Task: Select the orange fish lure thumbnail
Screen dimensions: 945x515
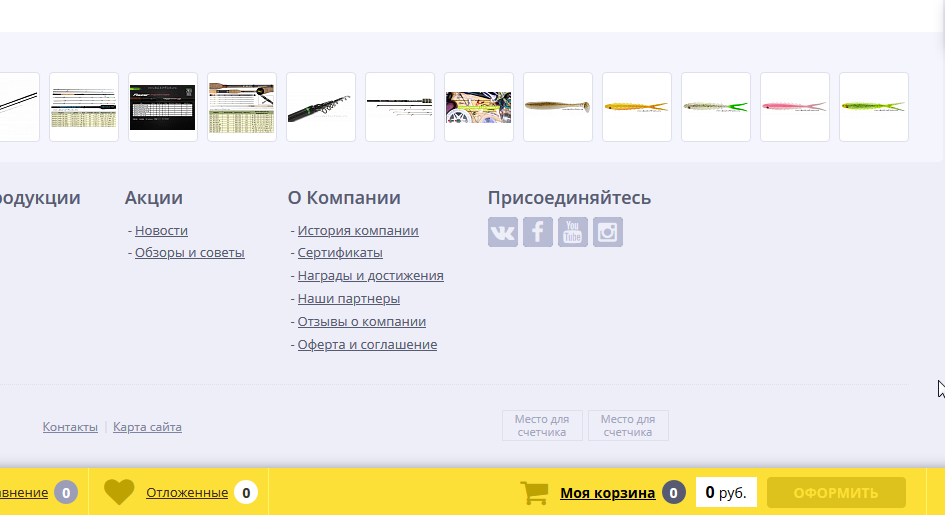Action: coord(637,107)
